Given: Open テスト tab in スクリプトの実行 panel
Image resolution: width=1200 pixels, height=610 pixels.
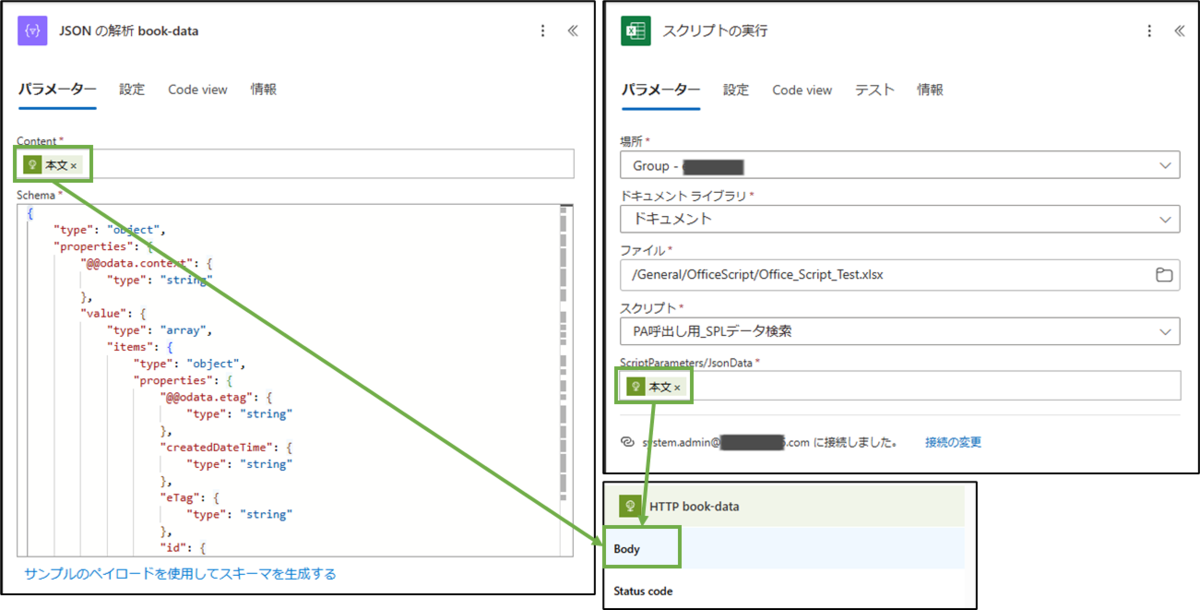Looking at the screenshot, I should (x=874, y=89).
